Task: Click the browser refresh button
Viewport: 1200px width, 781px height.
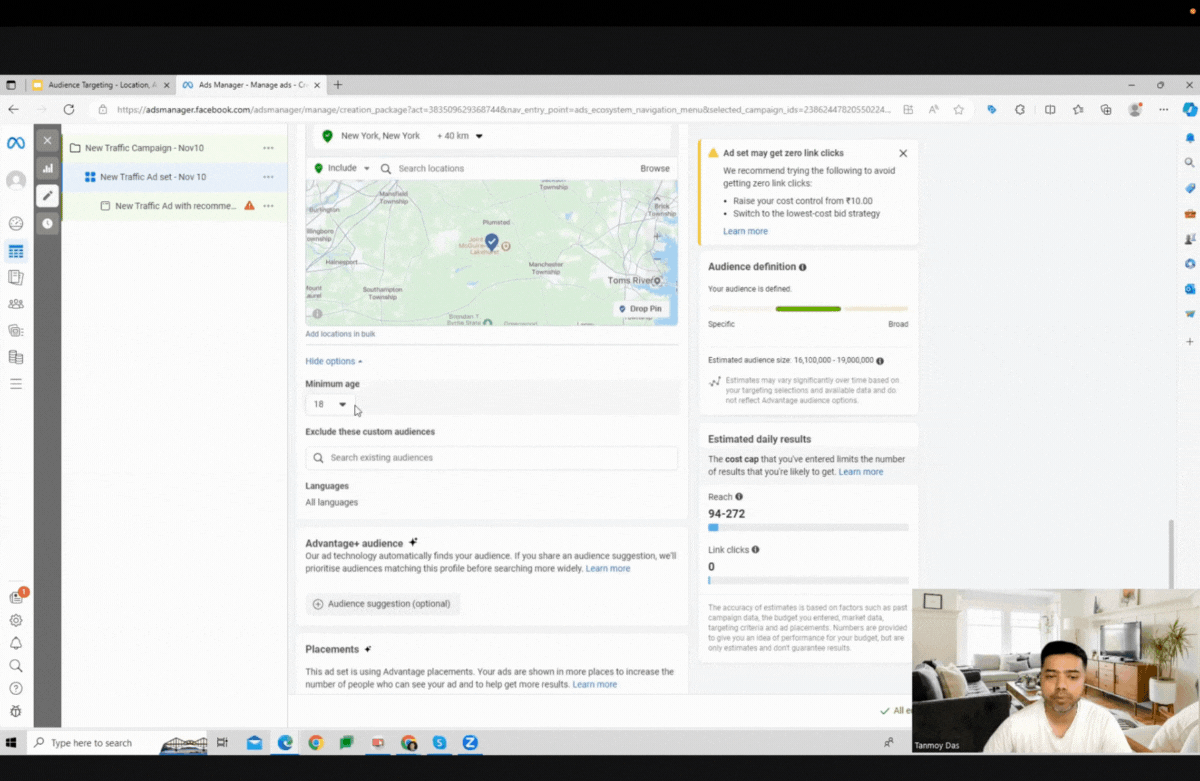Action: tap(69, 110)
